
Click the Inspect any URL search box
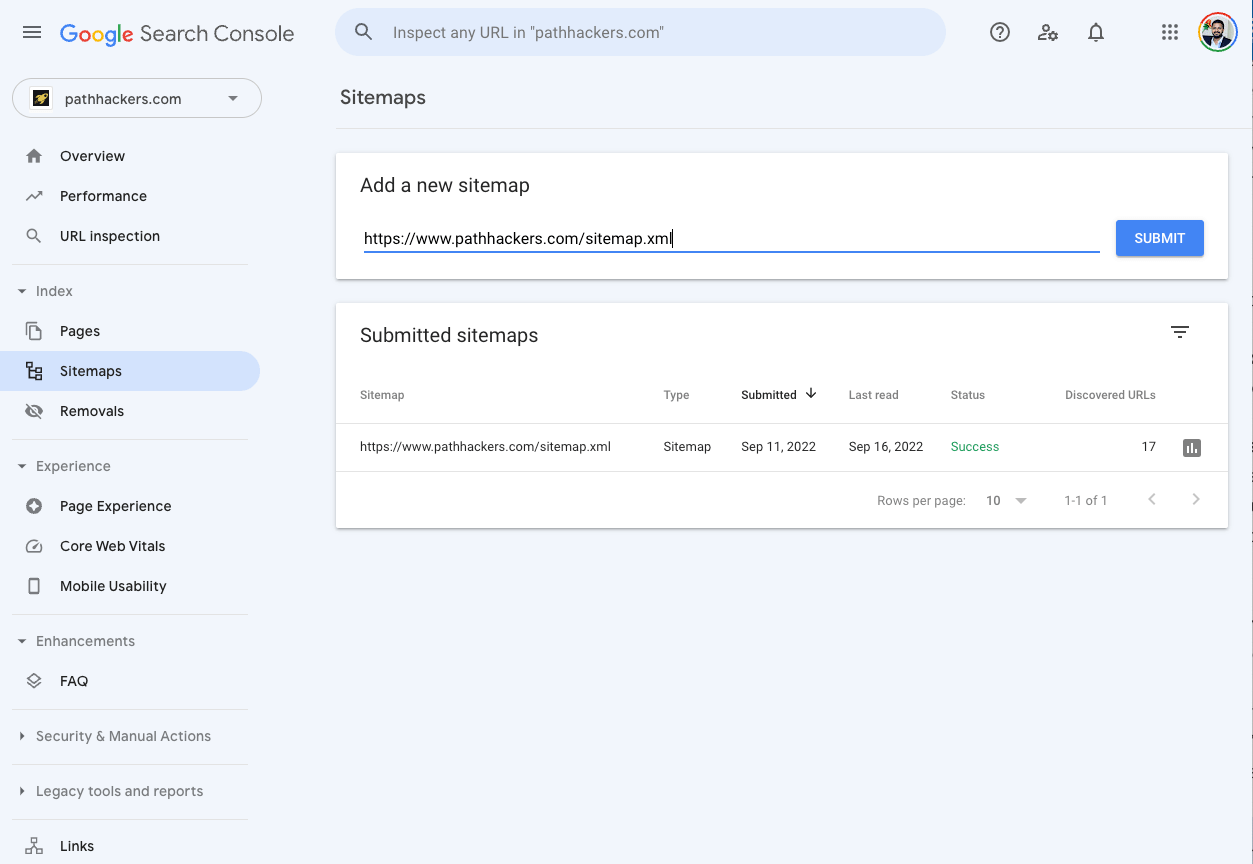640,32
